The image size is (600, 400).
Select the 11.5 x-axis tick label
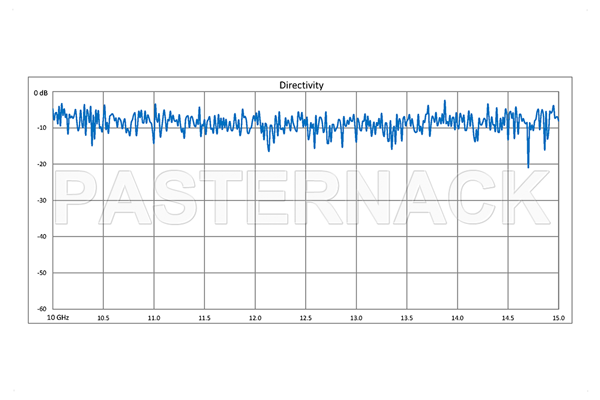tap(204, 318)
